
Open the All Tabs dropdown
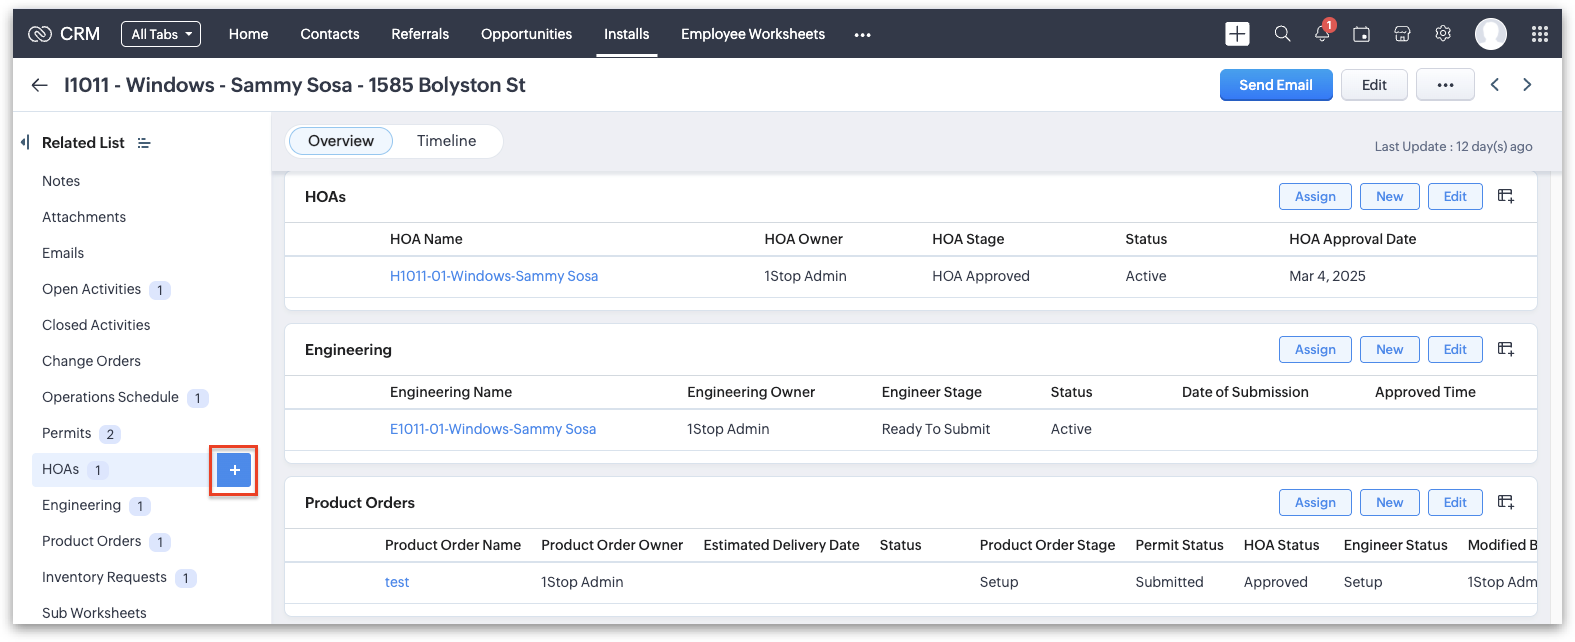pos(161,34)
